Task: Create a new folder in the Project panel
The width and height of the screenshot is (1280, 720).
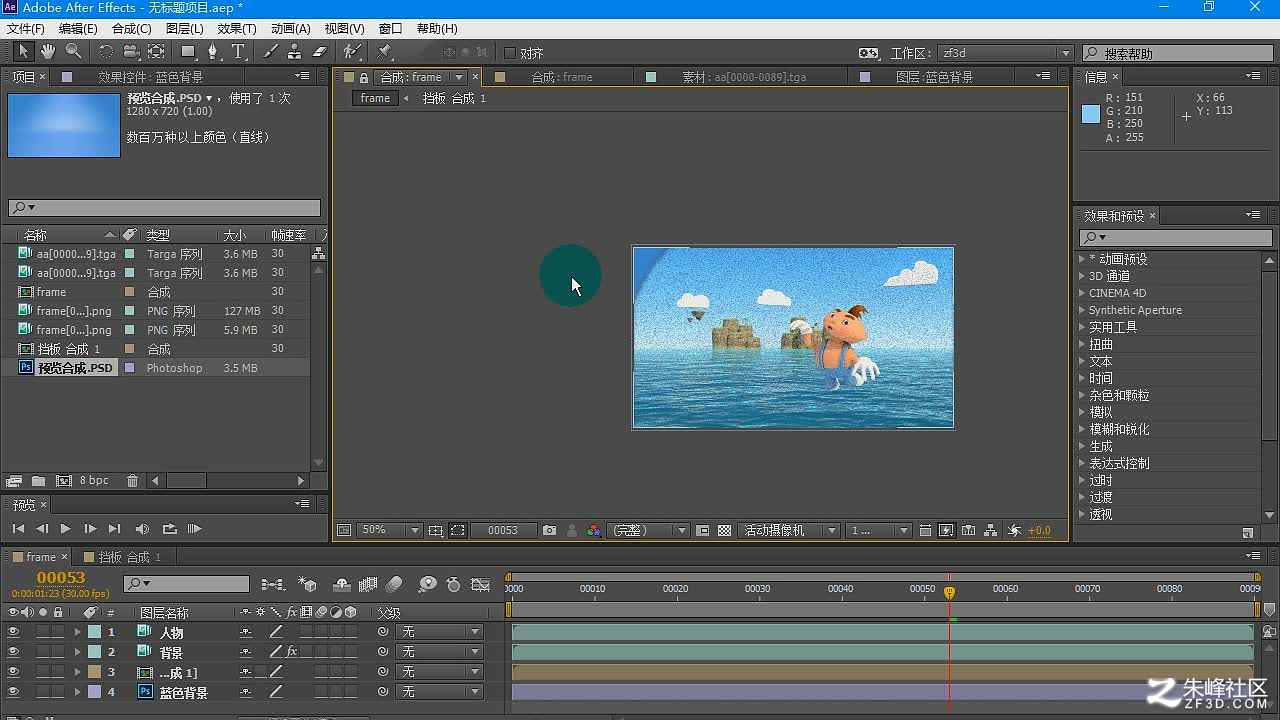Action: click(x=38, y=481)
